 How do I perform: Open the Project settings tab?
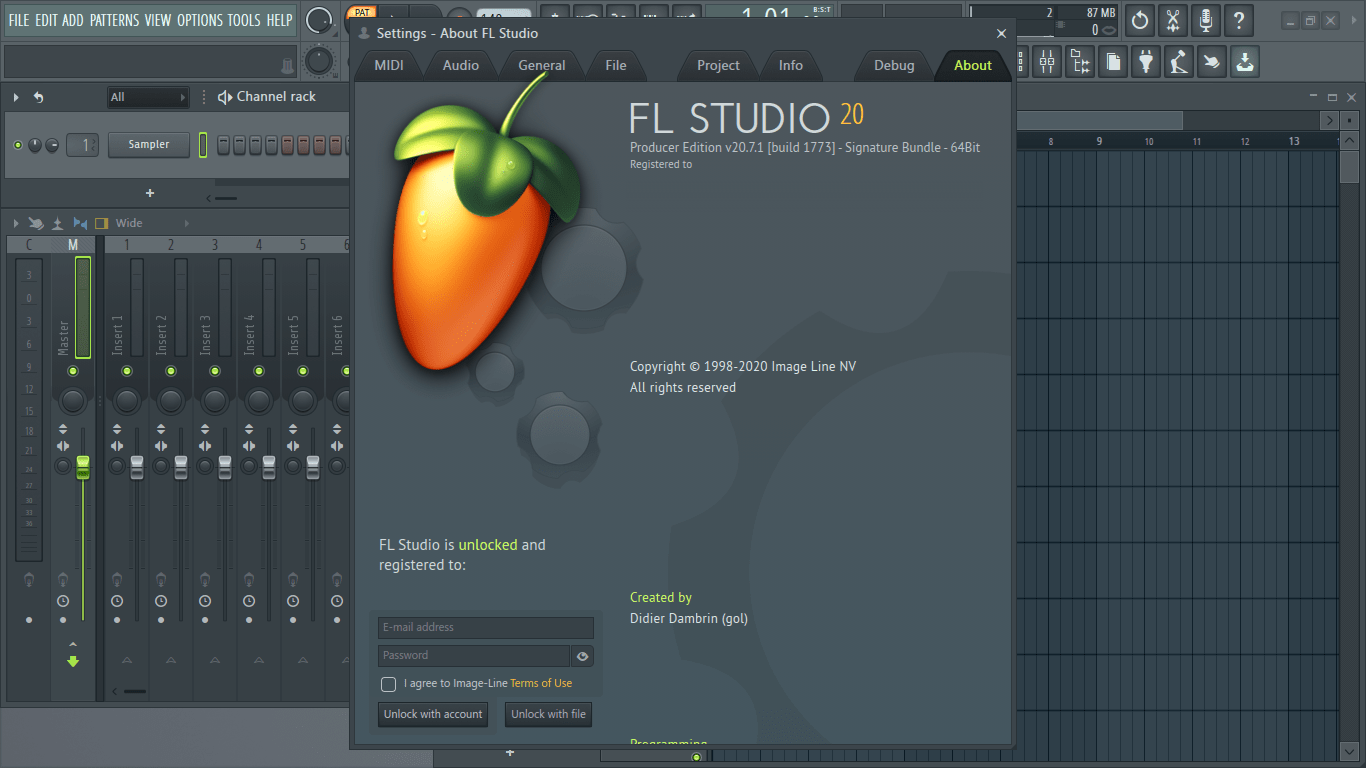click(x=719, y=65)
